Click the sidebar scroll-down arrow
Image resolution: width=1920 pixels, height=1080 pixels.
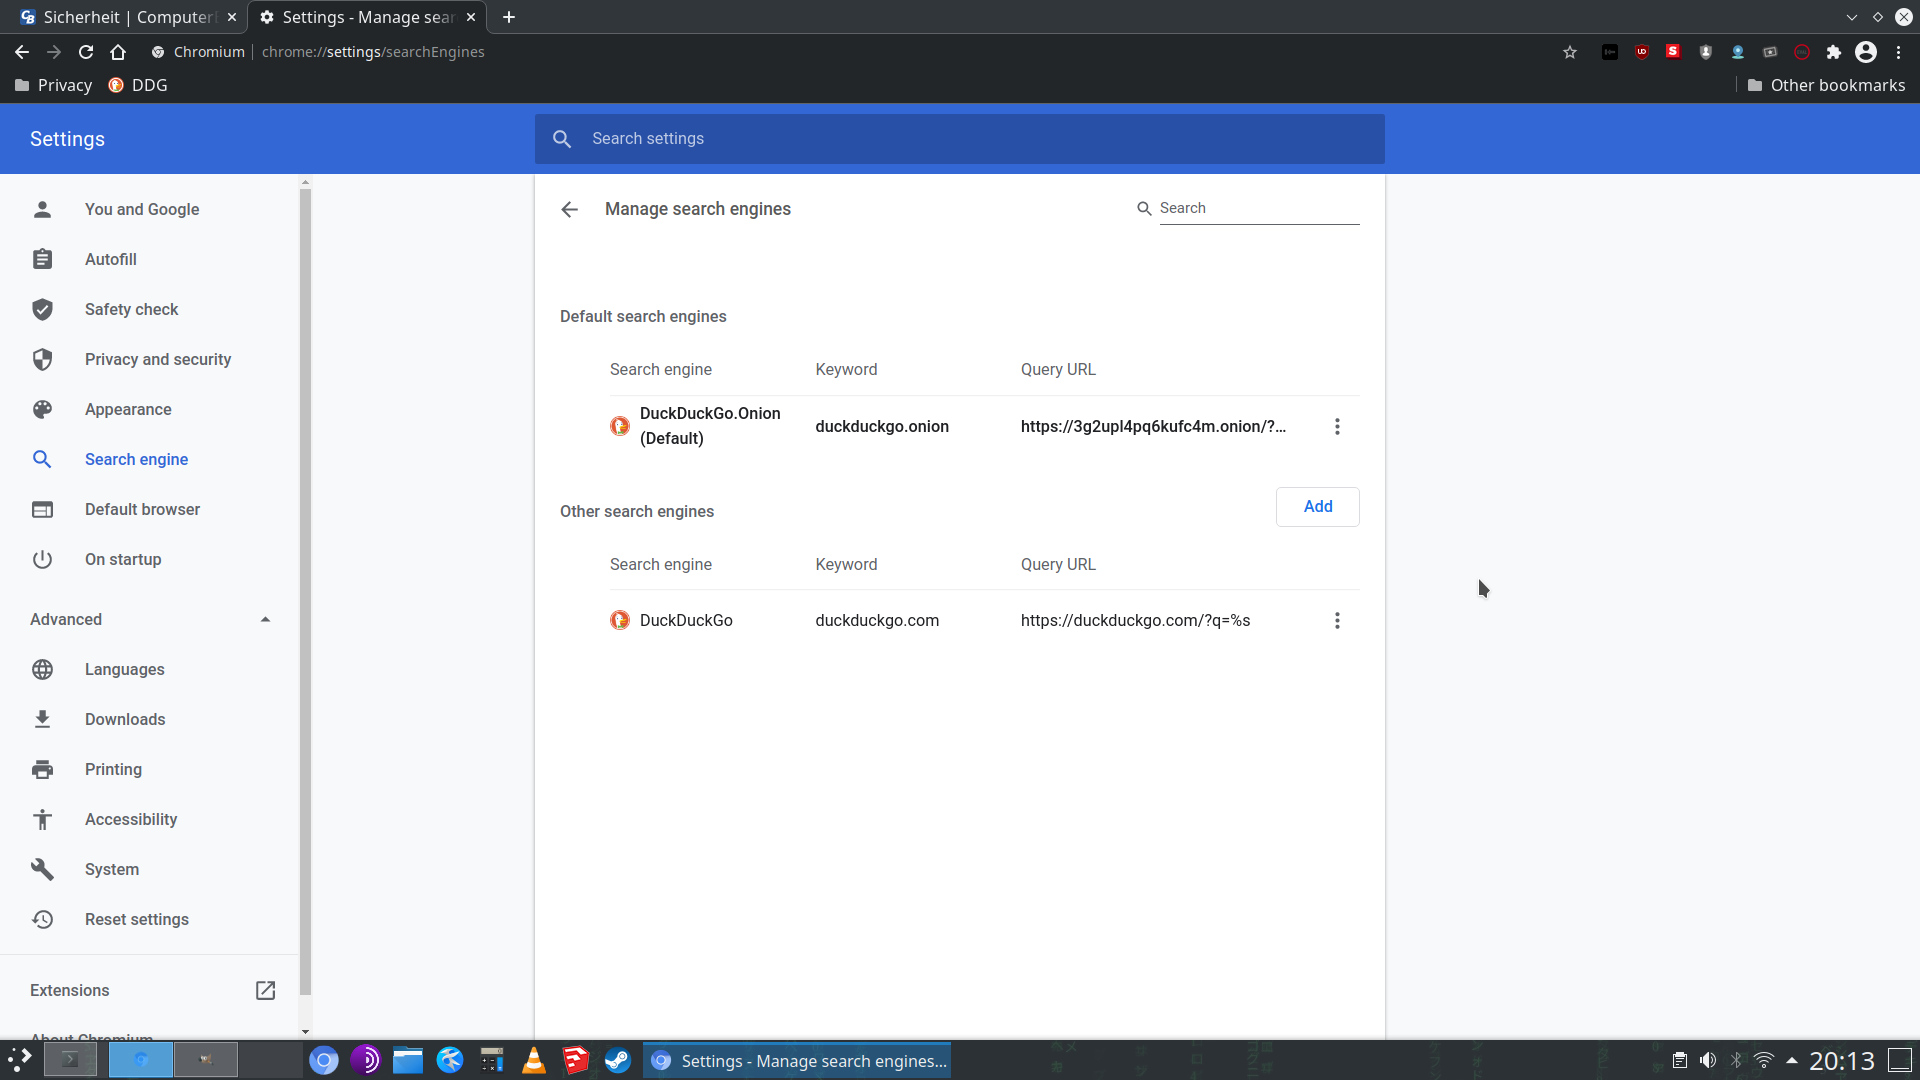(305, 1032)
